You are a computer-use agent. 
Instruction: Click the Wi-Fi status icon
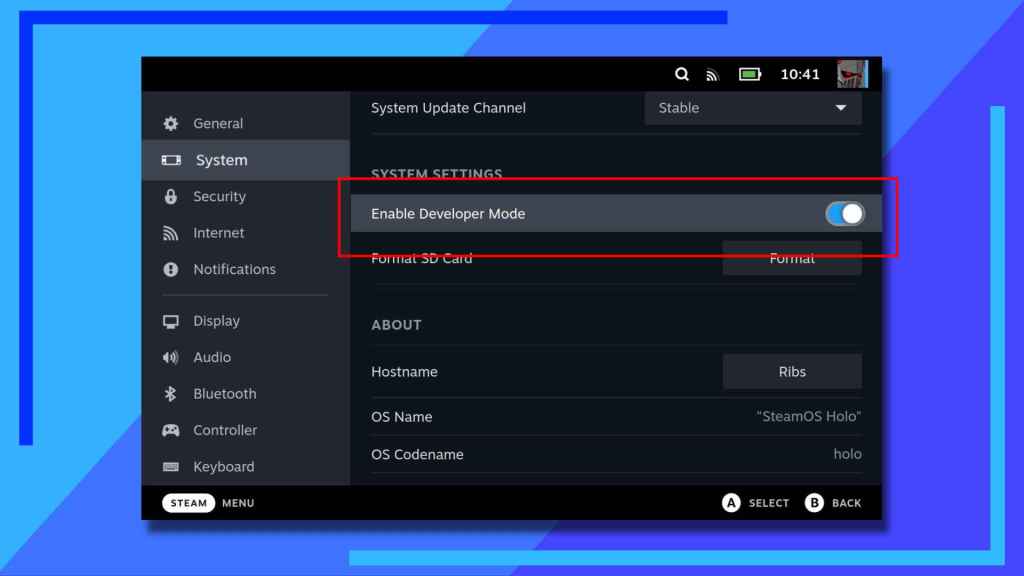click(712, 75)
